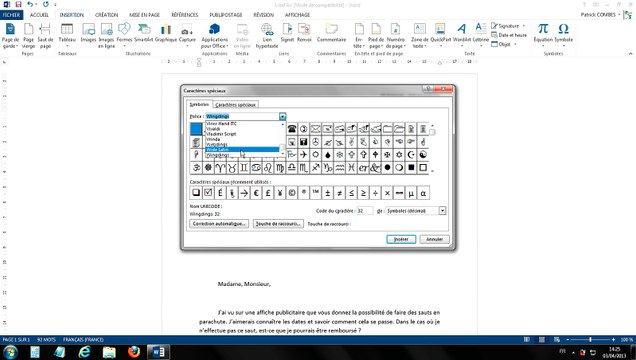Pick the airplane symbol in grid
636x360 pixels.
(x=303, y=154)
